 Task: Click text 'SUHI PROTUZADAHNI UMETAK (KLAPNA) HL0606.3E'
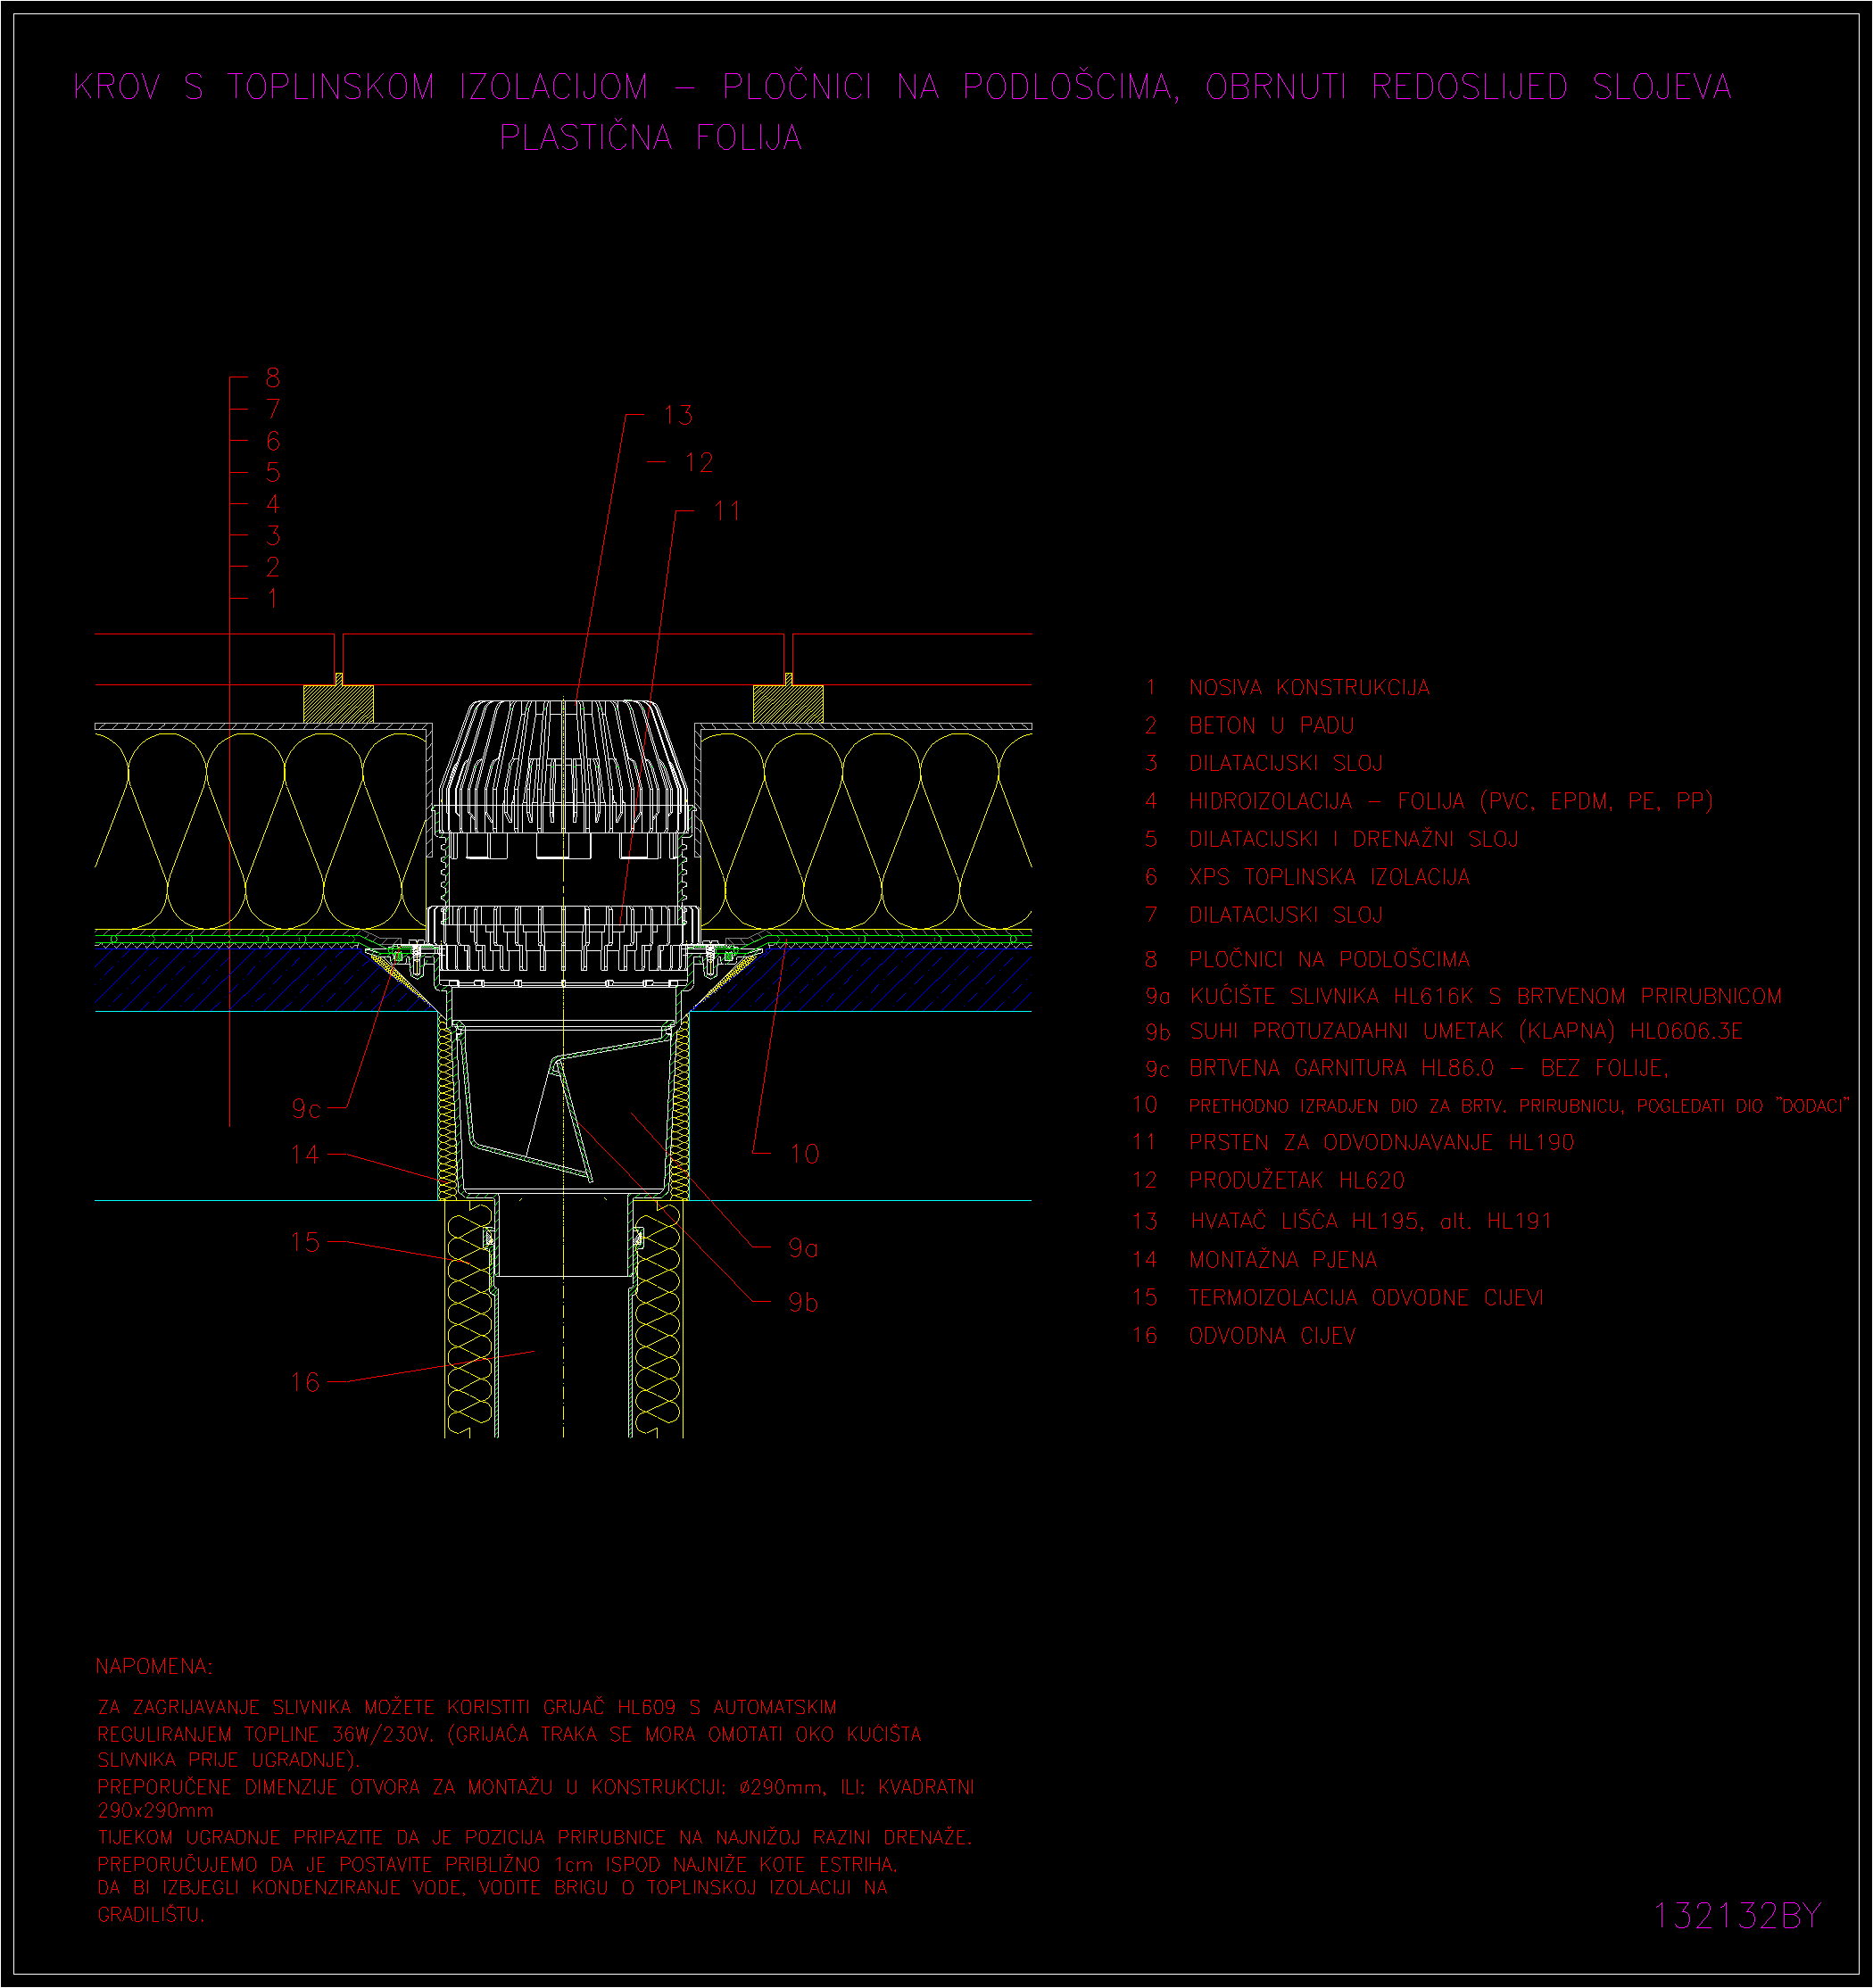click(1466, 1031)
